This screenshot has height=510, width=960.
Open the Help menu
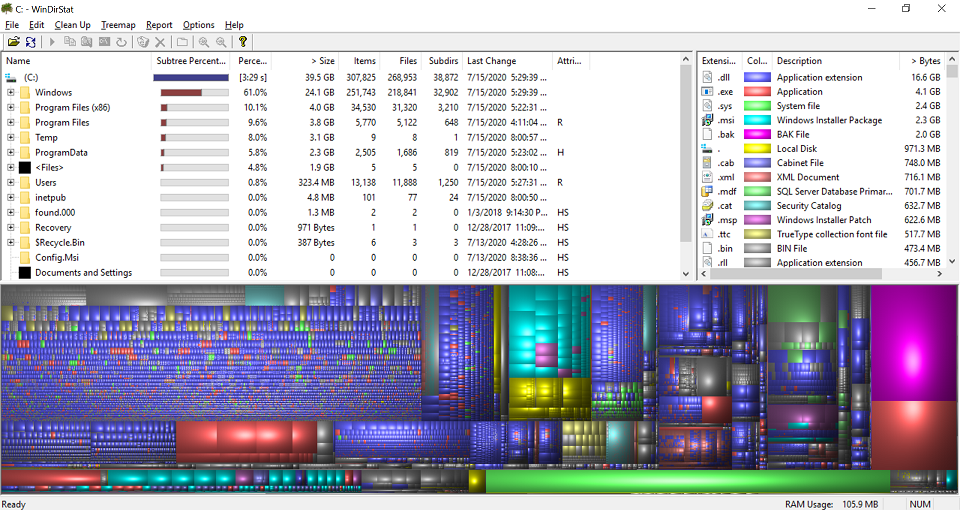point(234,25)
